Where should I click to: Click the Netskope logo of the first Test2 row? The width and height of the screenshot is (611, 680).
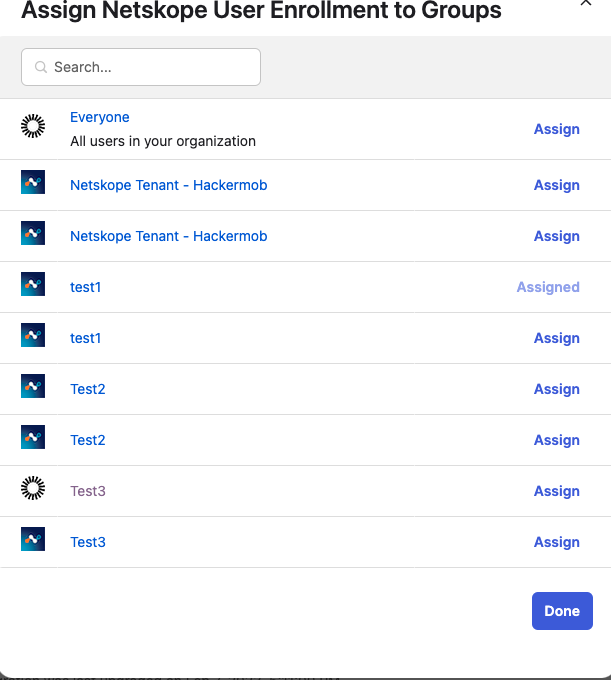click(33, 386)
